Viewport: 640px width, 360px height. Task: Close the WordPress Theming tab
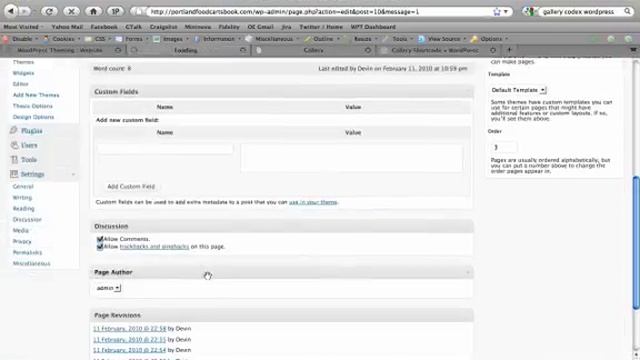(118, 50)
